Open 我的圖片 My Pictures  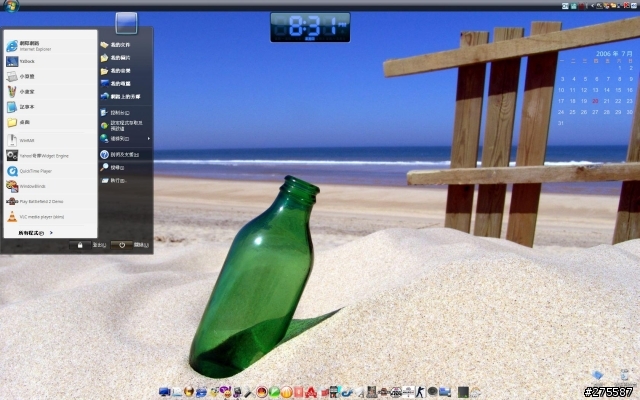125,58
